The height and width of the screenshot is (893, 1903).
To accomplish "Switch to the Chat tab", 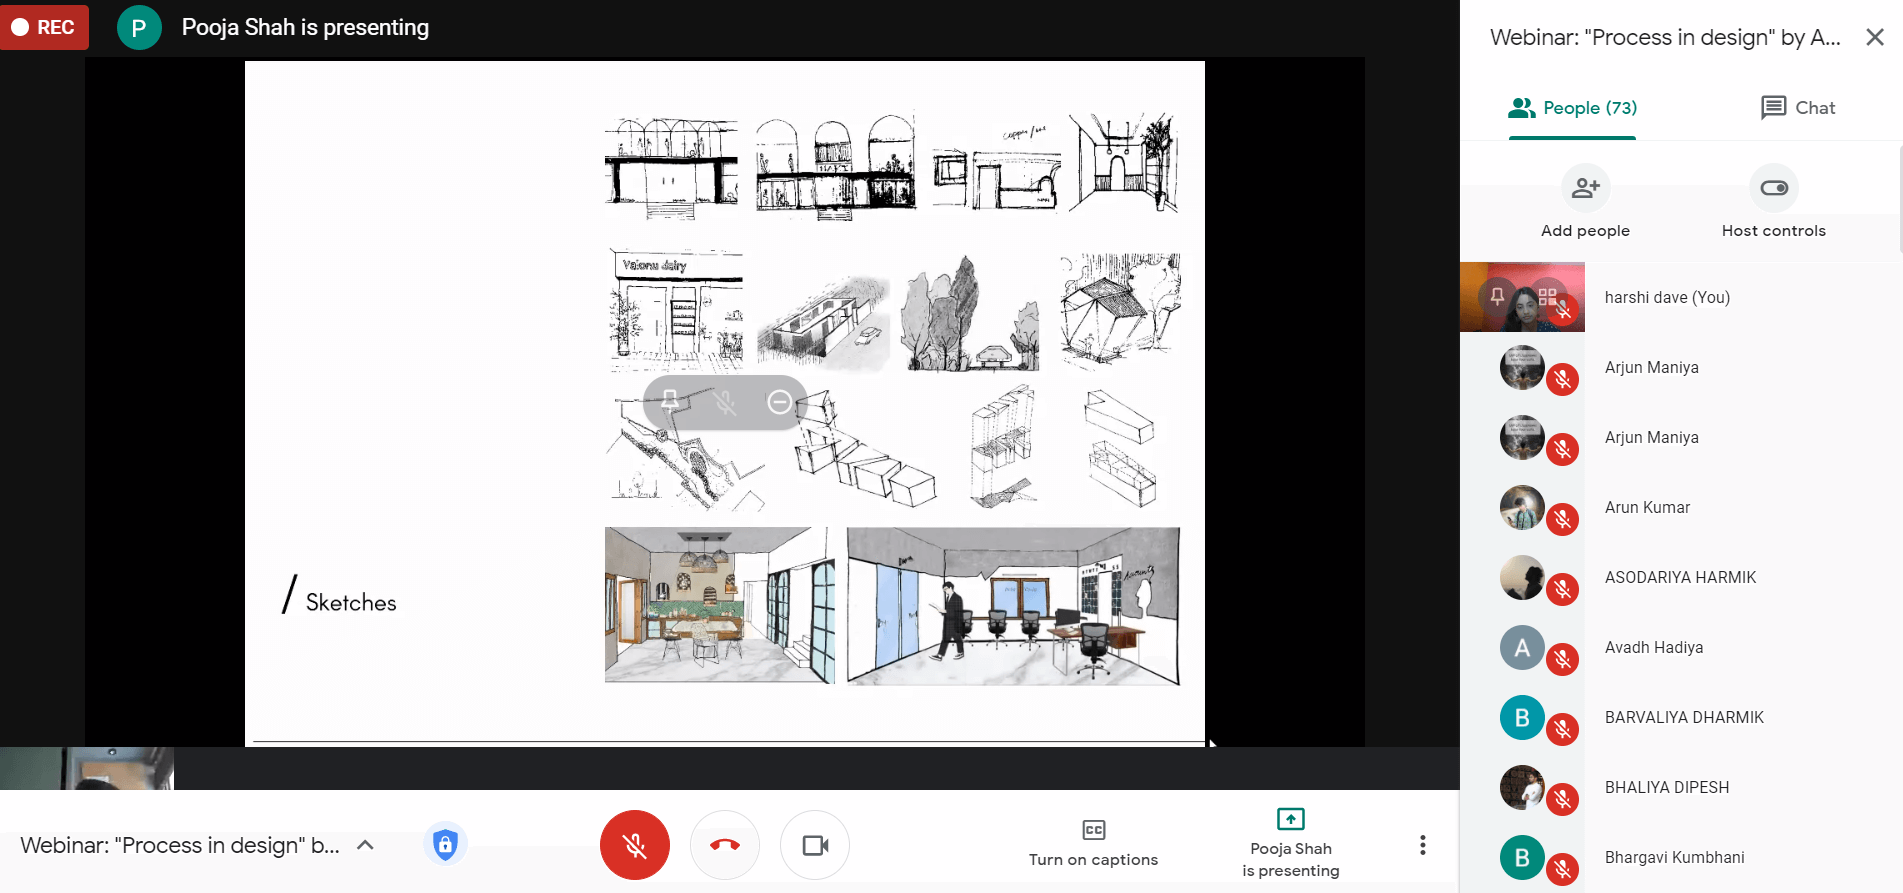I will pos(1797,108).
